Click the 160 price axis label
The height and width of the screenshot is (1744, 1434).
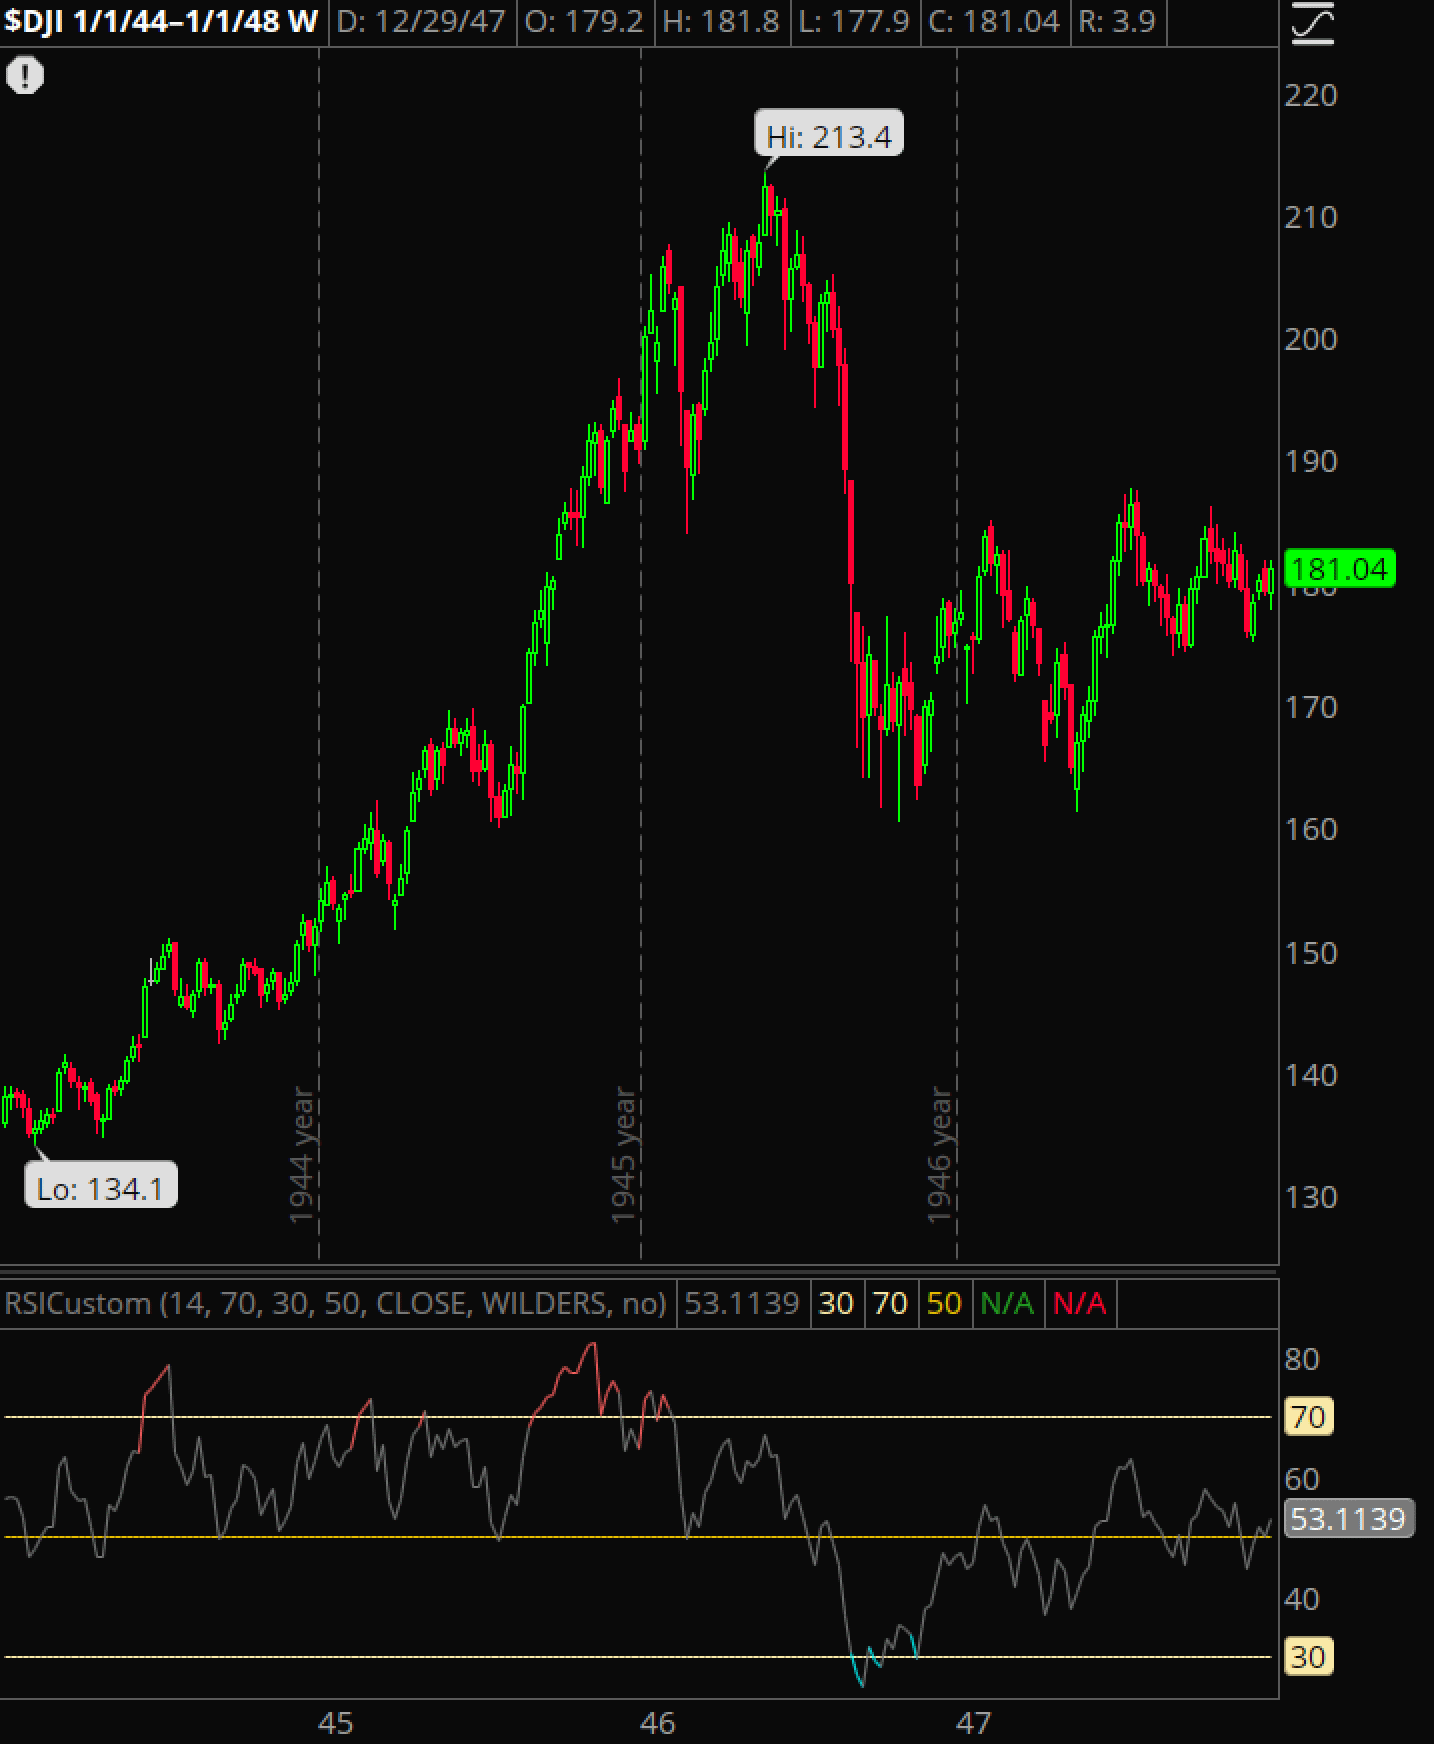(x=1310, y=829)
